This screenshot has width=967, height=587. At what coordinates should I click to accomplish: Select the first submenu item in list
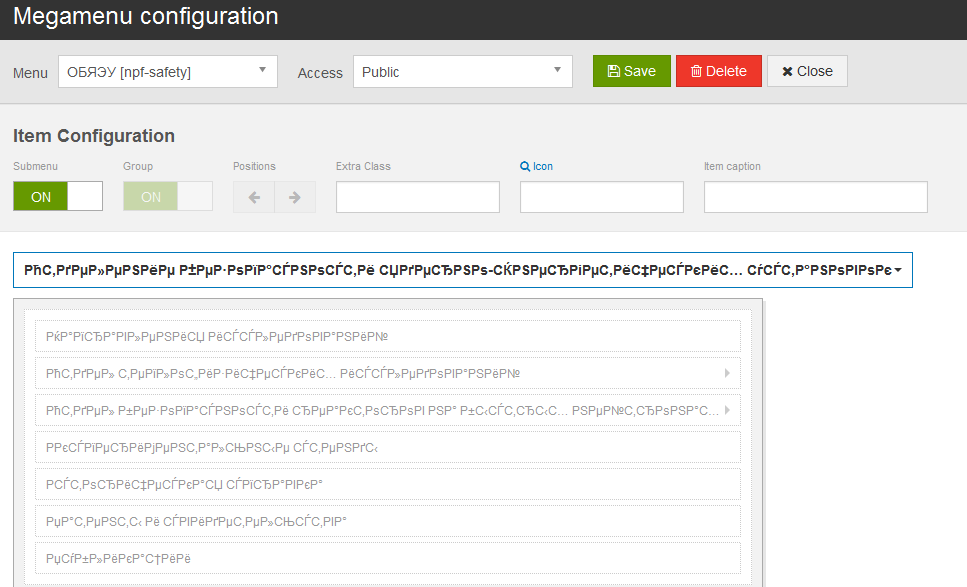click(x=388, y=336)
